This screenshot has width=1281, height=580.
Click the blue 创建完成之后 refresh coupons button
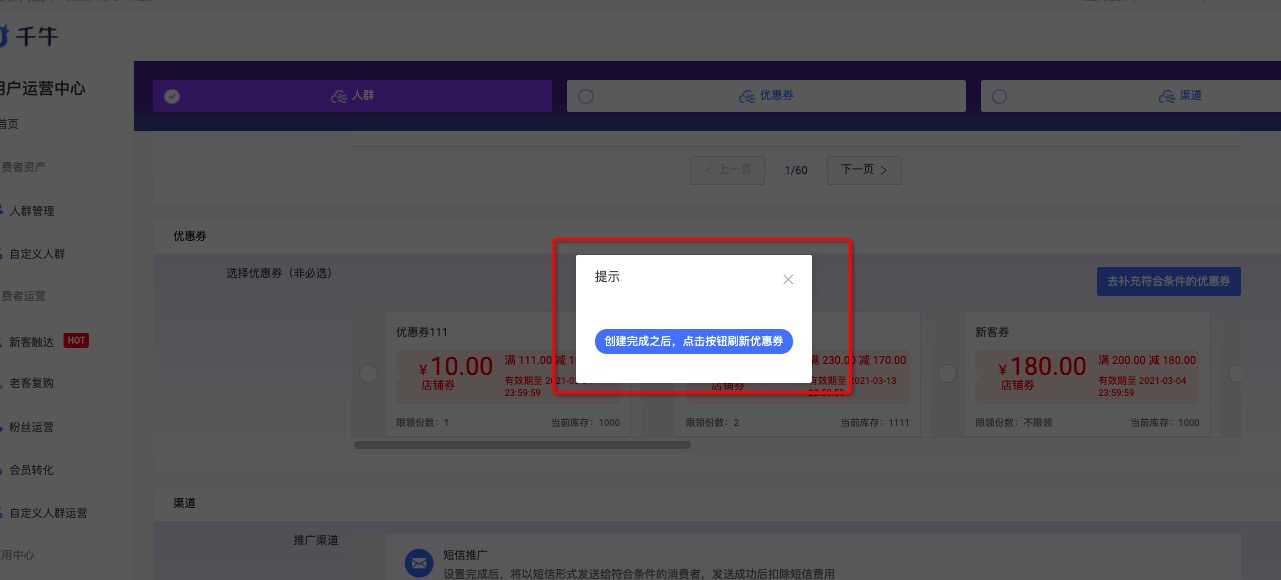694,341
